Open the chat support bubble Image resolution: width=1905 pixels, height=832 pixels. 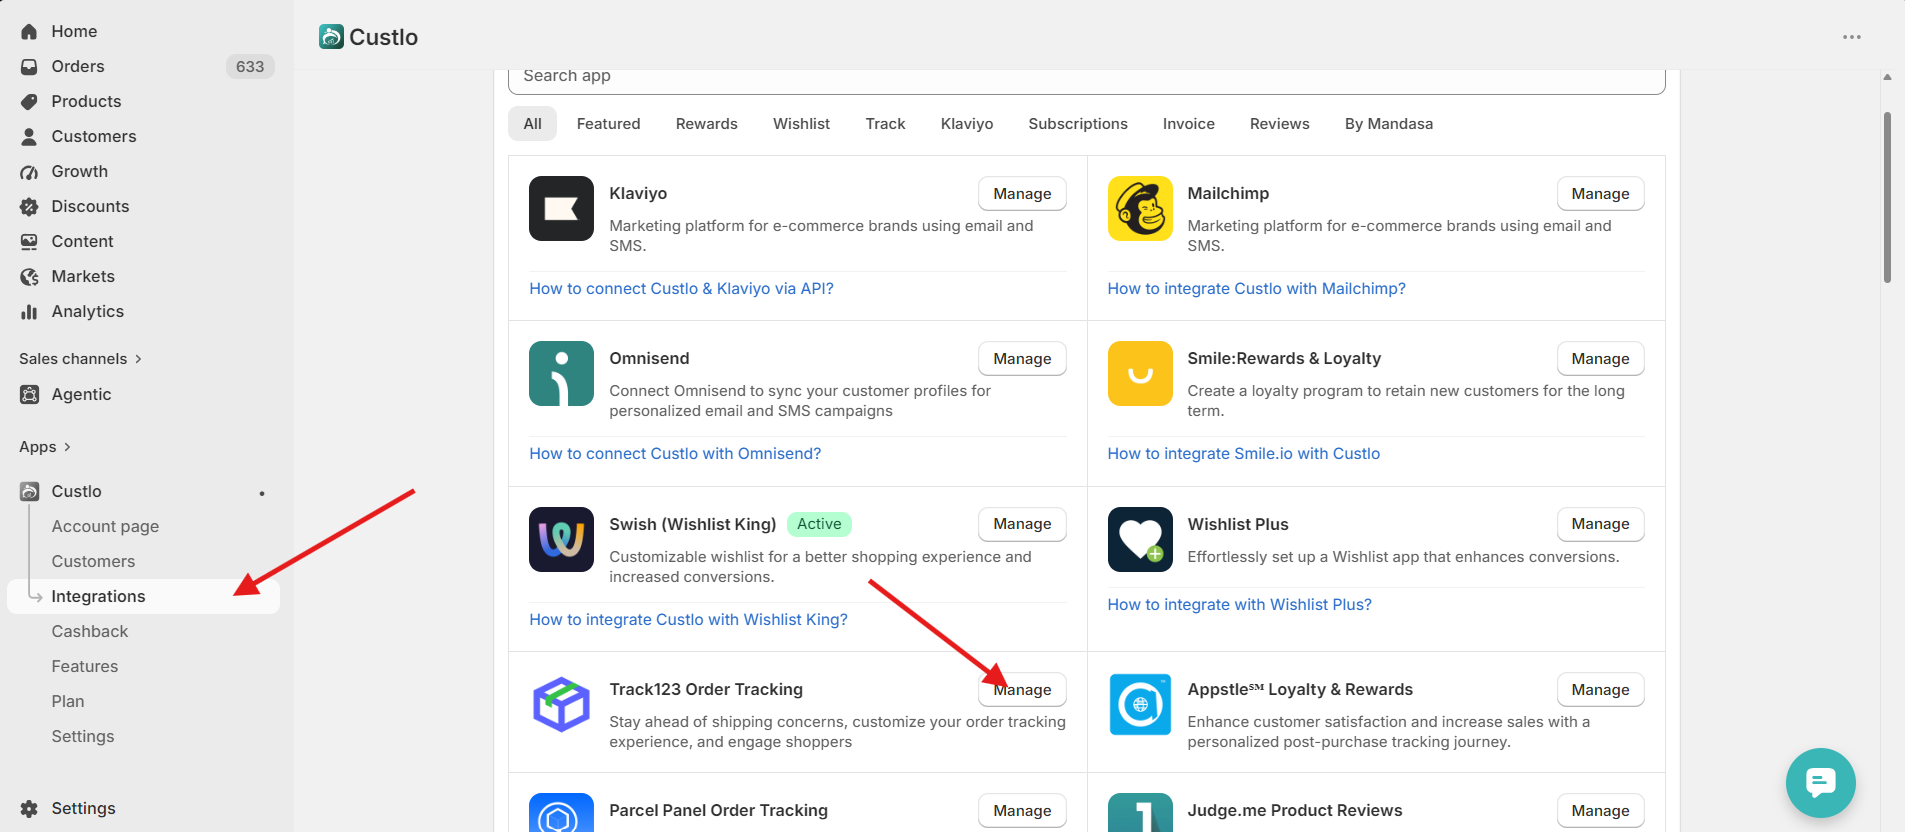pos(1820,783)
